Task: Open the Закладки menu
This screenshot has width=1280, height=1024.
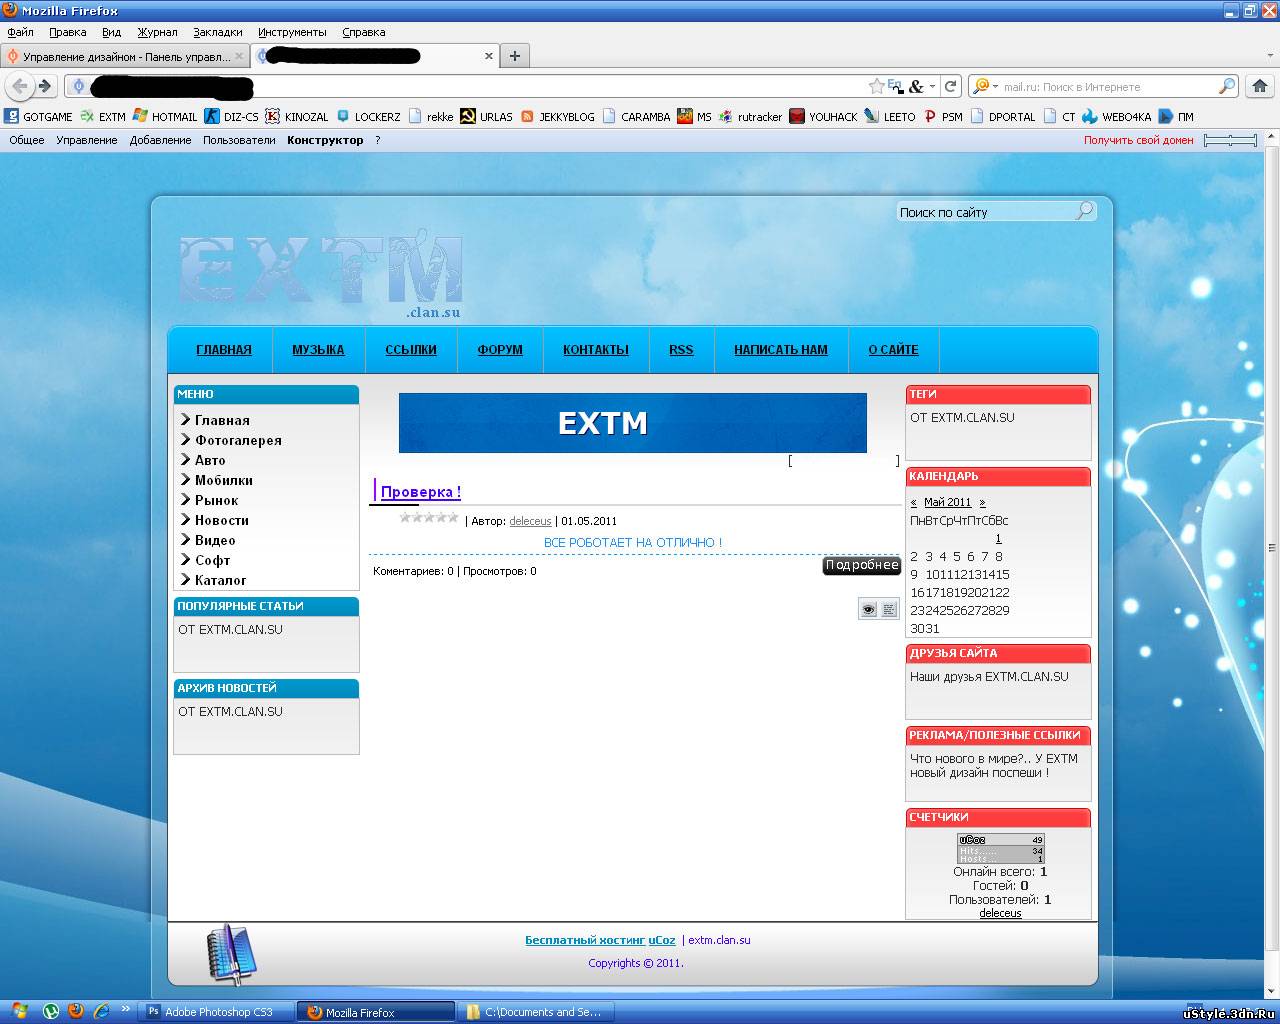Action: point(218,32)
